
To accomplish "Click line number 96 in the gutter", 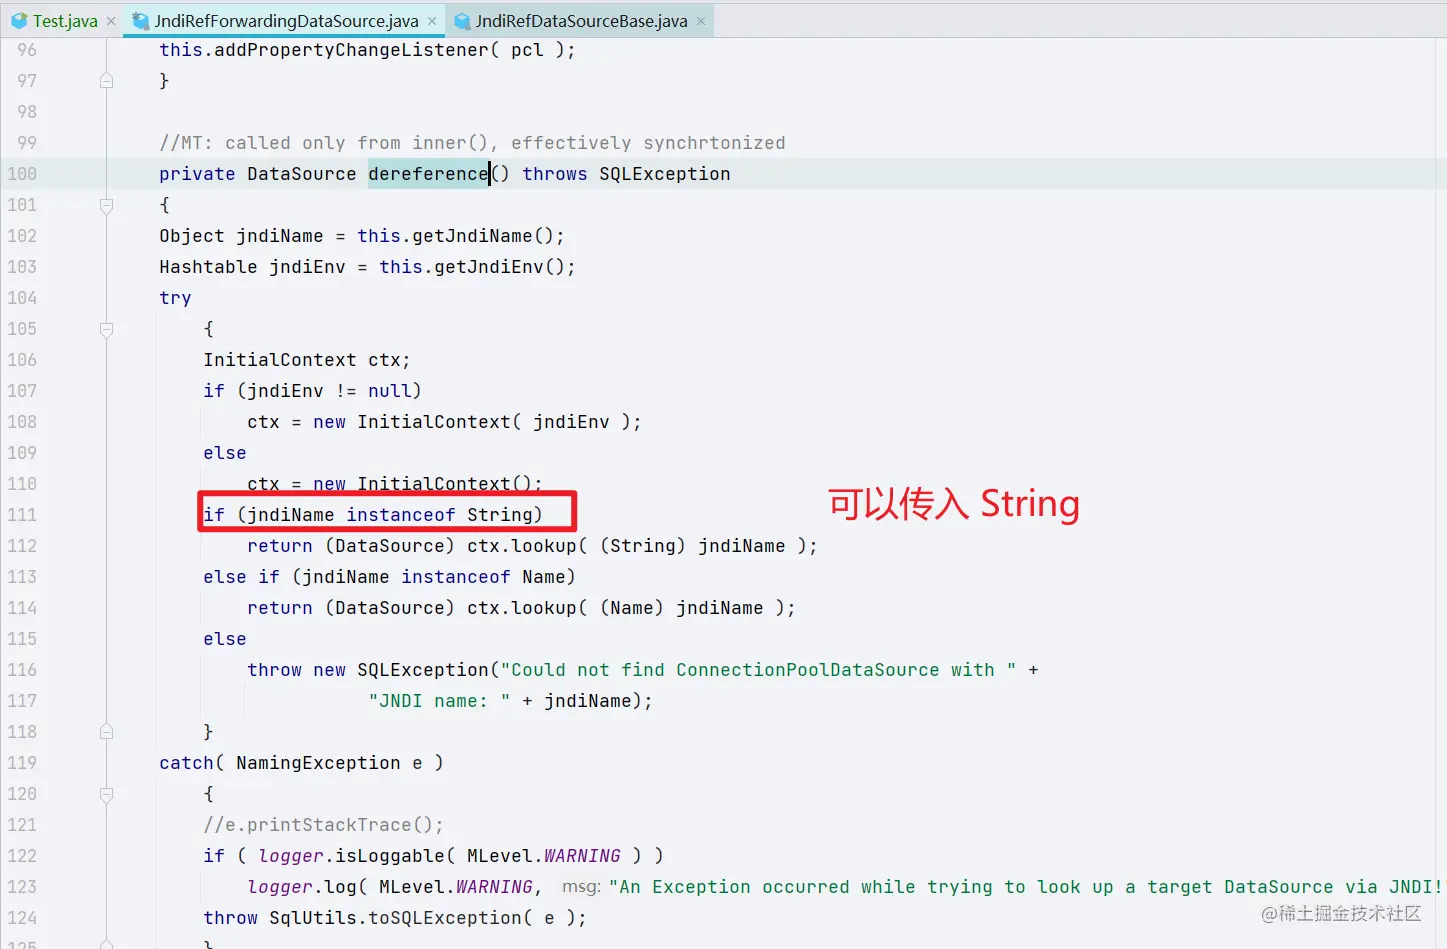I will 27,50.
